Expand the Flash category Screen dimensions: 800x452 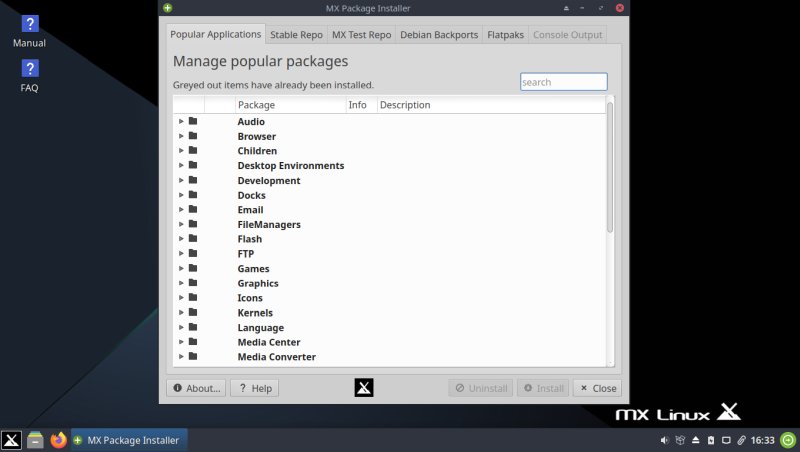tap(181, 239)
